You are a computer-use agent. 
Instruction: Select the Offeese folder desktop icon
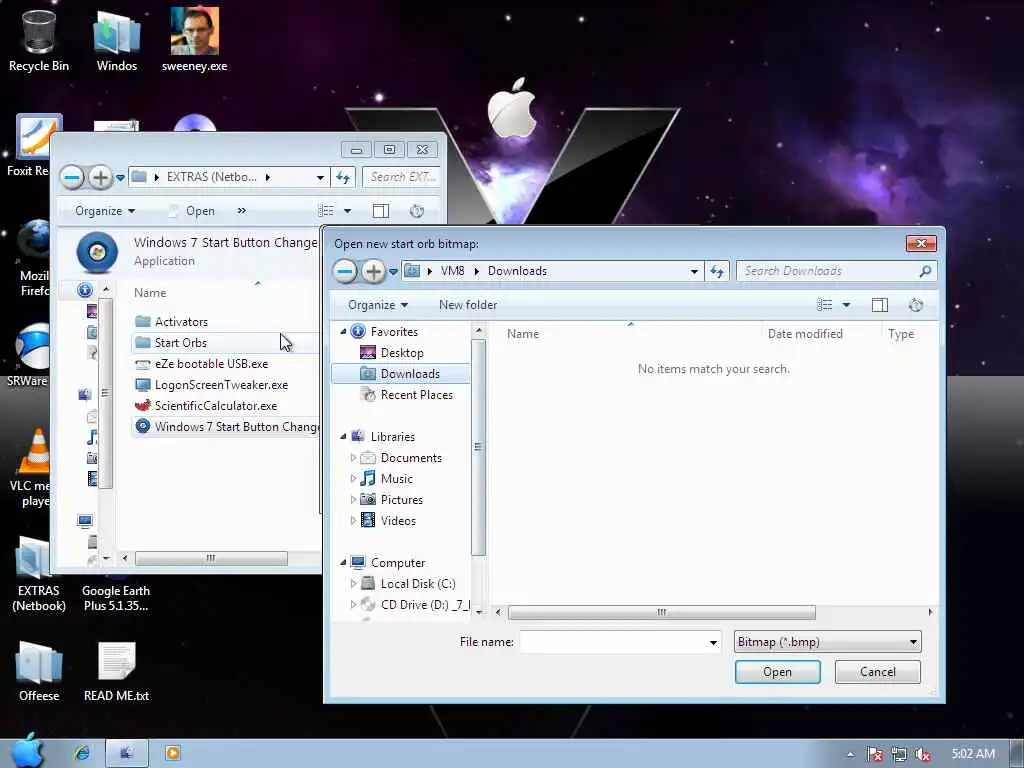(39, 671)
